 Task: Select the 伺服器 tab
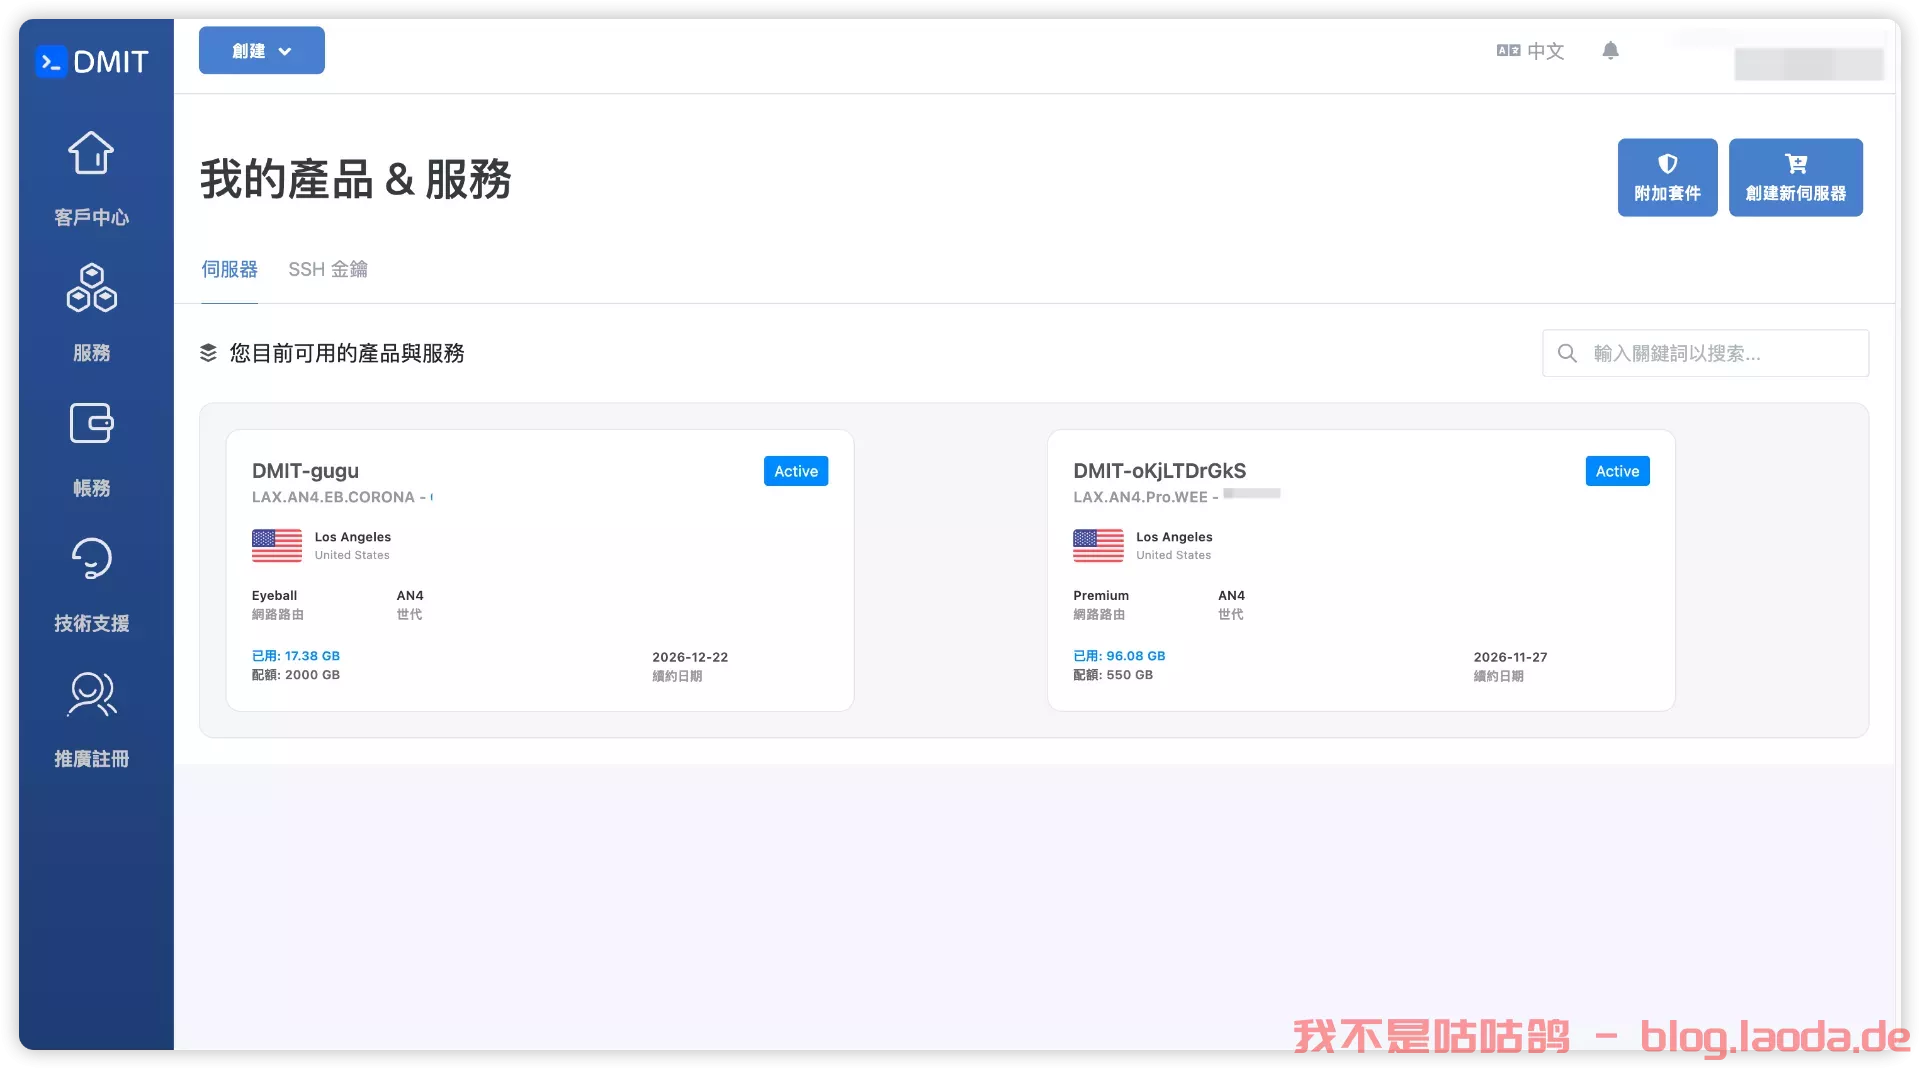point(229,269)
